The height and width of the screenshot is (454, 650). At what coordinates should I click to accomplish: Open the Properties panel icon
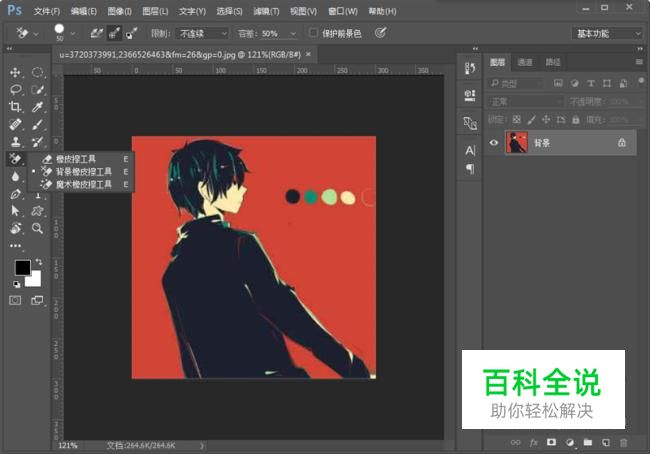click(x=470, y=95)
